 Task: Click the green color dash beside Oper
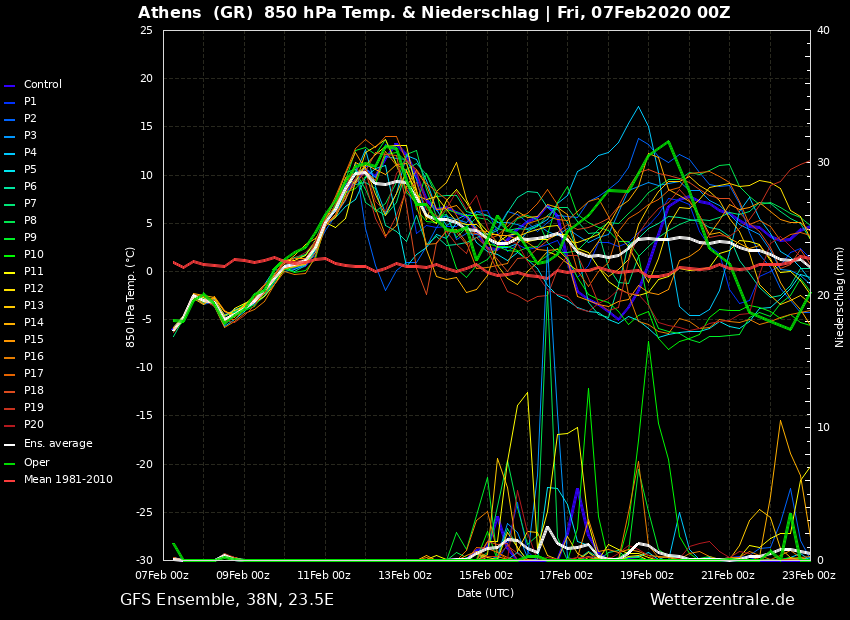click(10, 463)
